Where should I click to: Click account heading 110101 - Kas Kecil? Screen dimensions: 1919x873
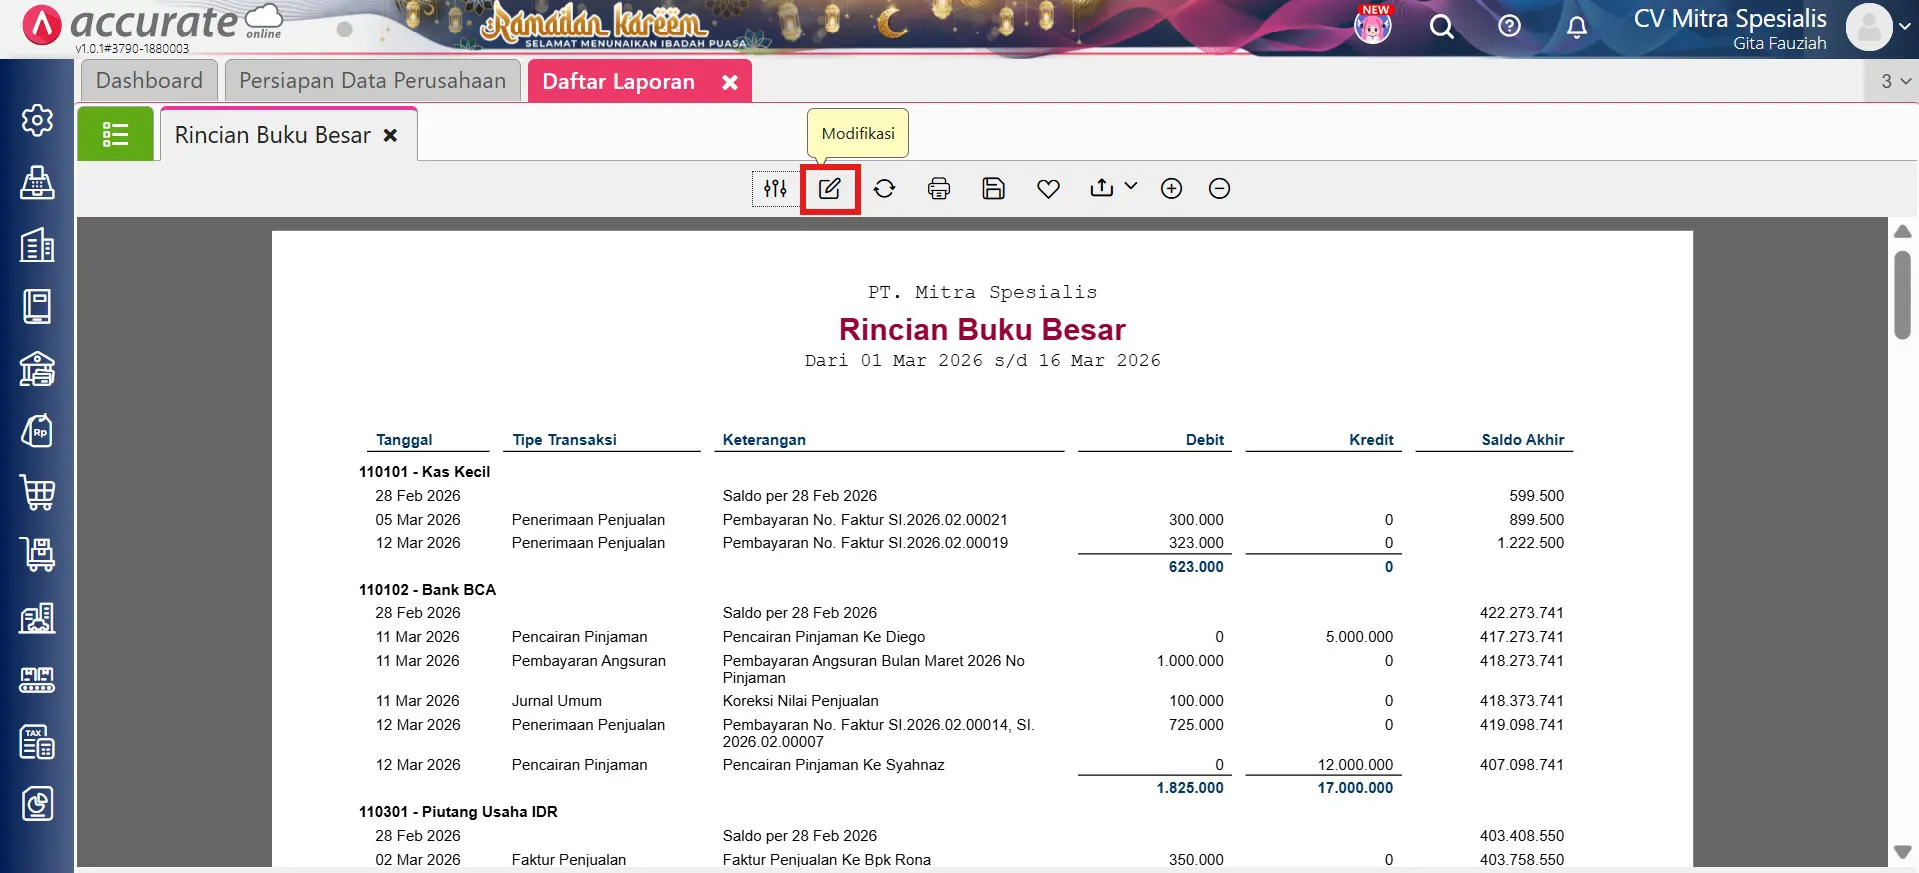[x=424, y=472]
